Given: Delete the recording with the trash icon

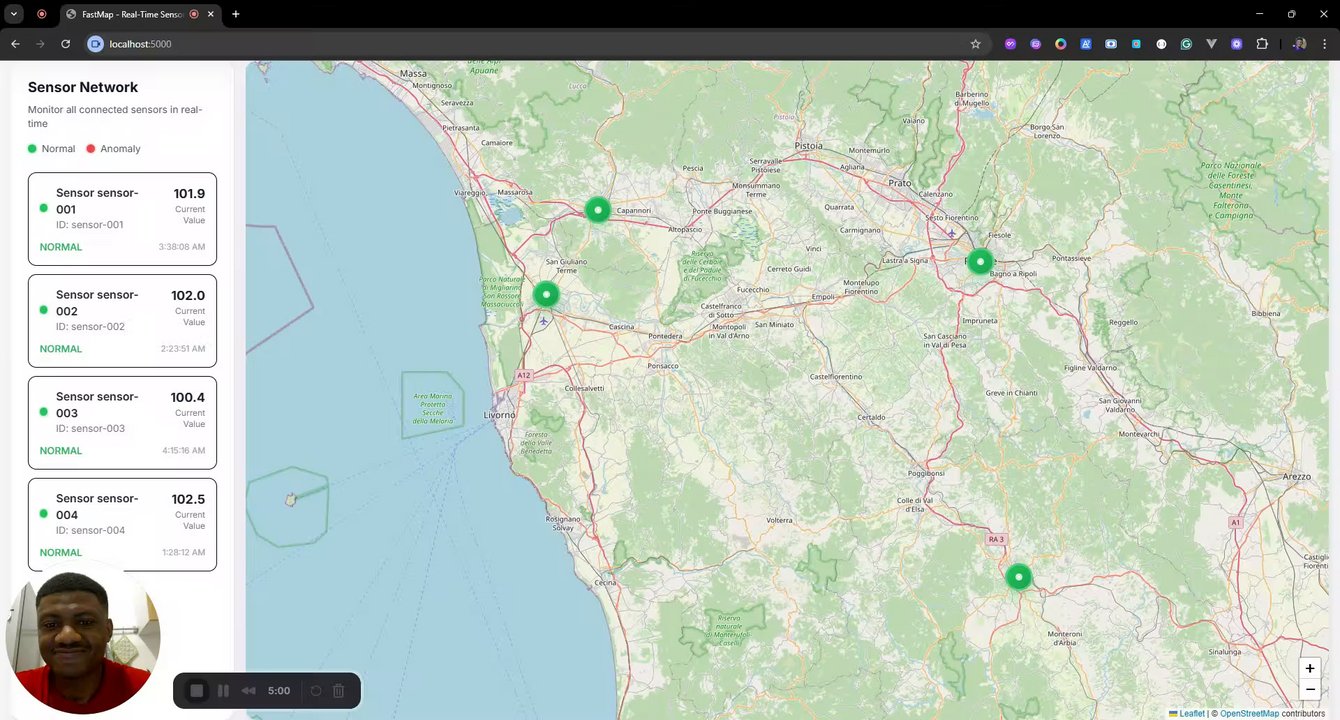Looking at the screenshot, I should [x=339, y=691].
